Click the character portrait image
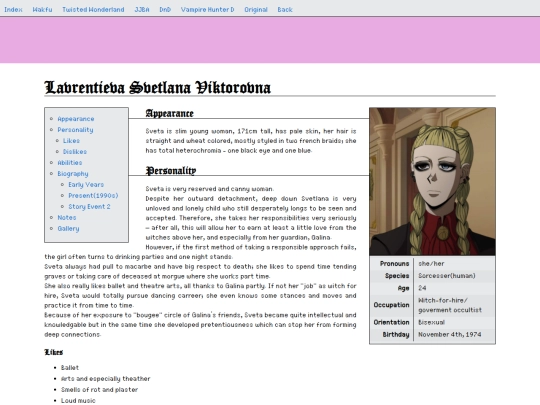The image size is (540, 405). (432, 181)
